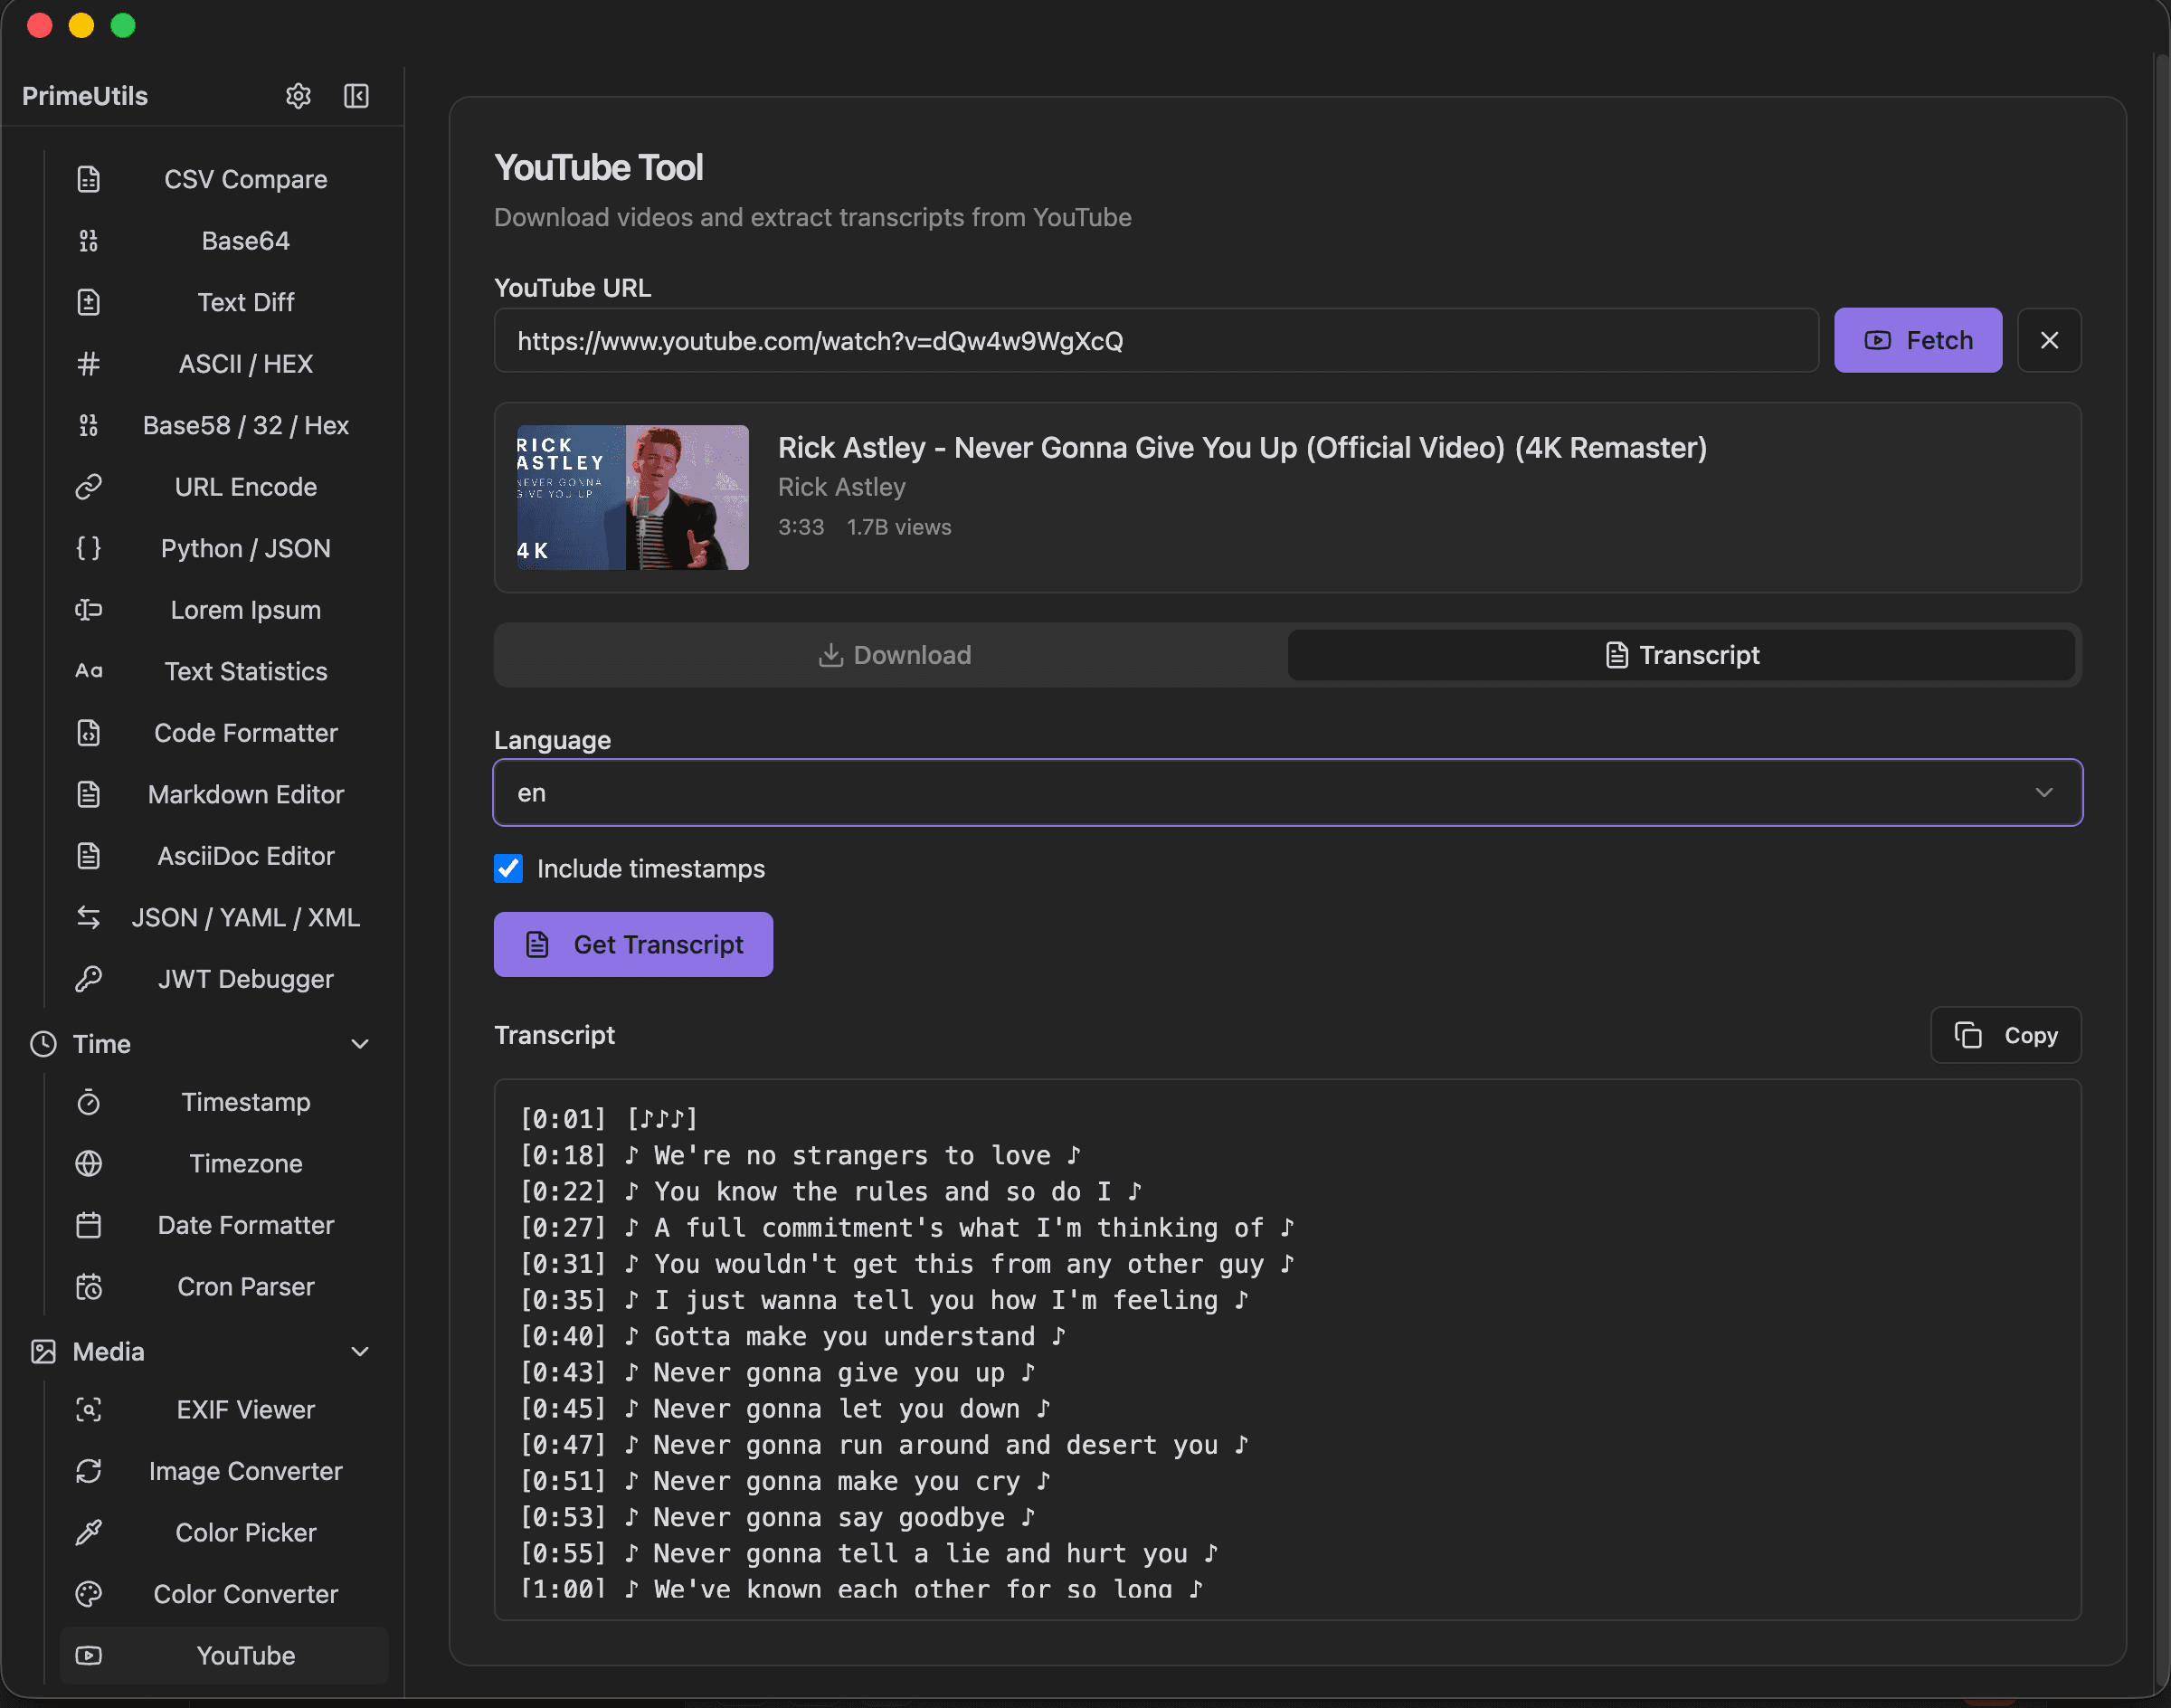Toggle the sidebar collapse icon
Viewport: 2171px width, 1708px height.
(356, 95)
